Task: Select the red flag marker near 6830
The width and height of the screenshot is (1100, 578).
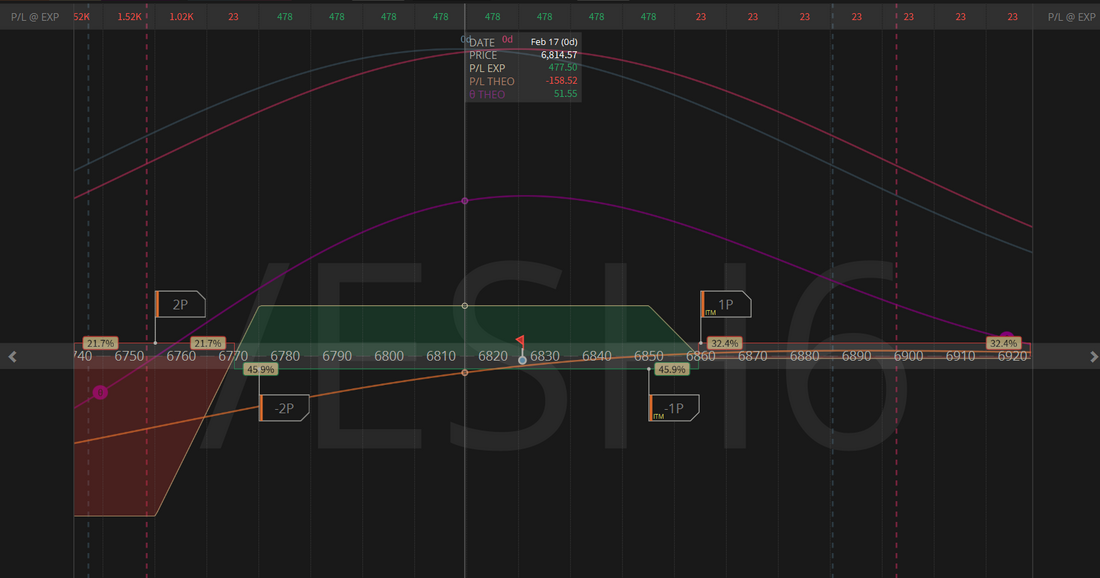Action: (520, 341)
